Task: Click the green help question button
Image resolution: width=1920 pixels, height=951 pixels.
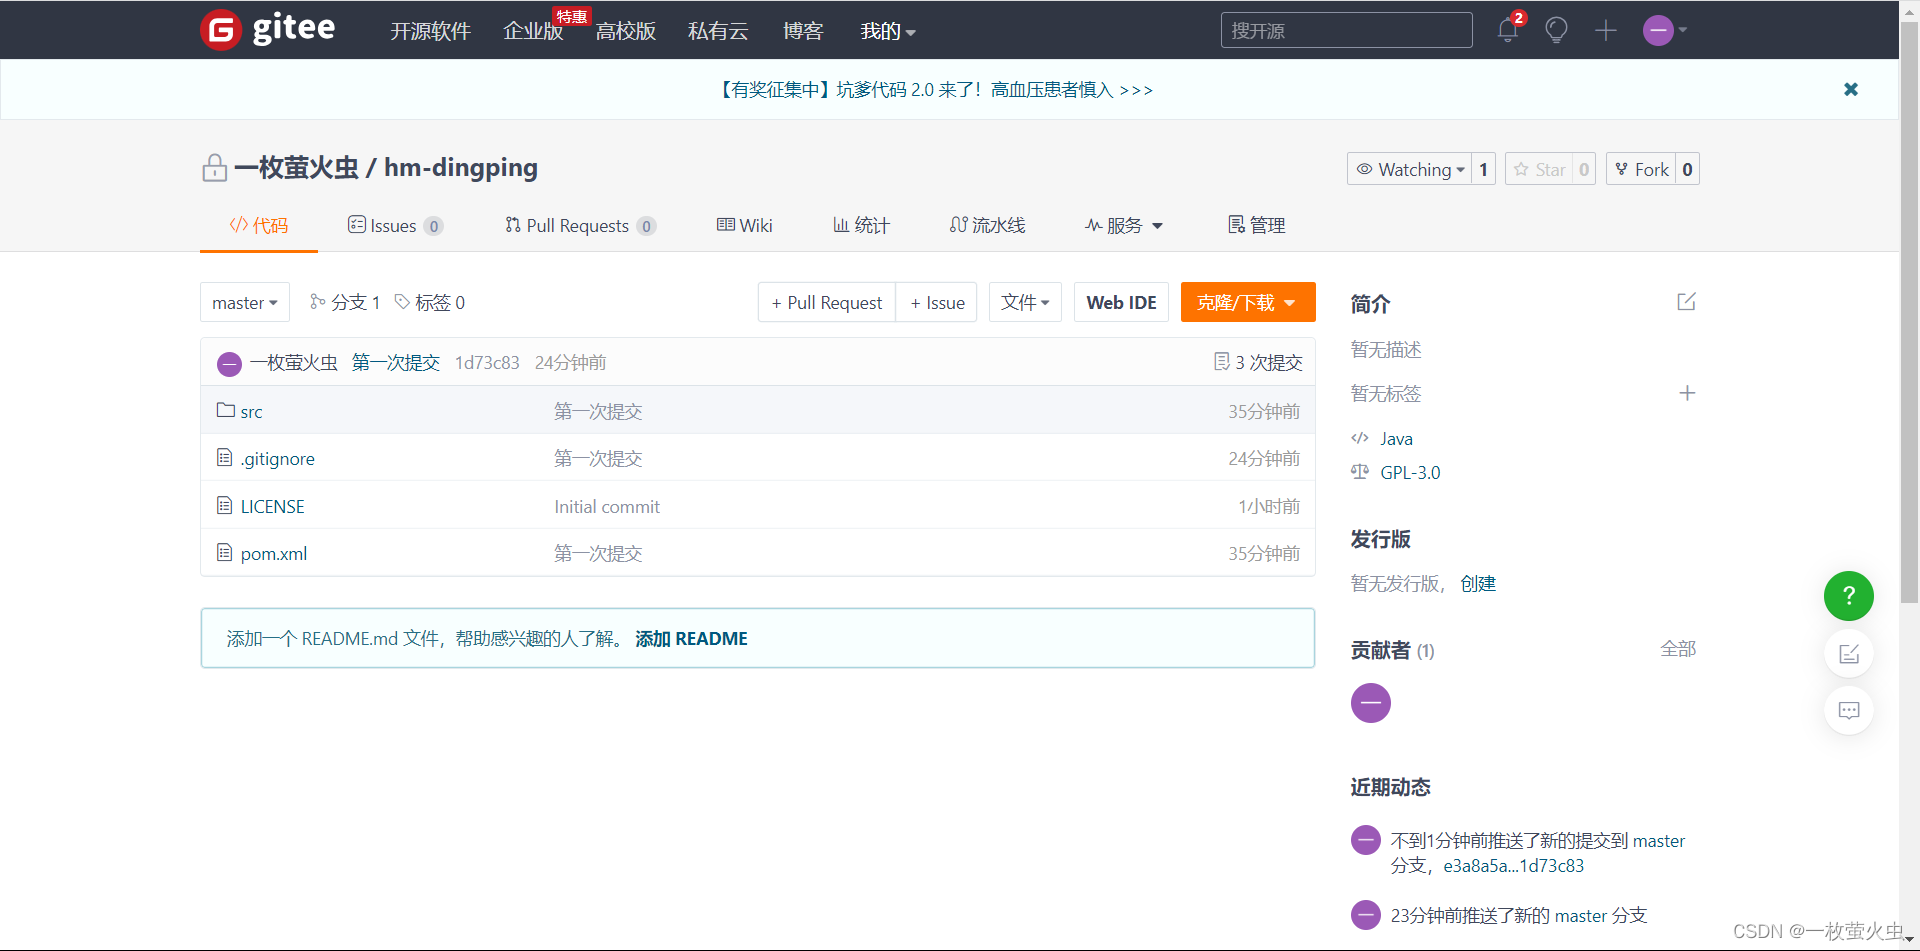Action: tap(1849, 596)
